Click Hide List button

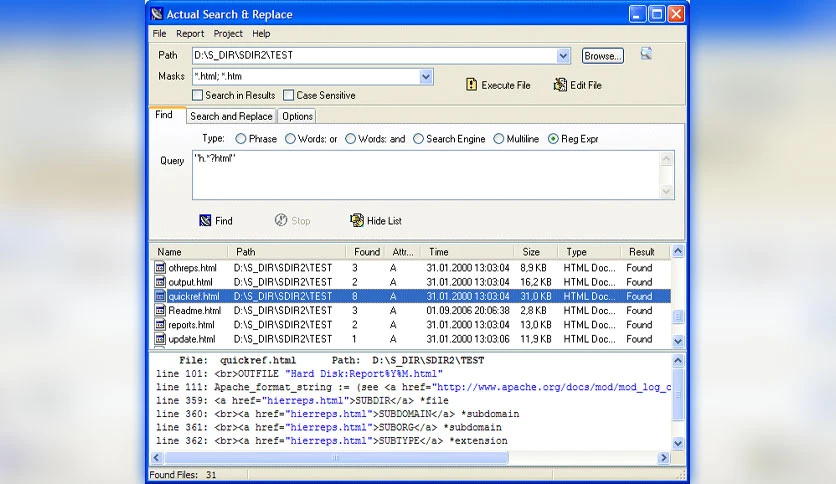tap(376, 221)
